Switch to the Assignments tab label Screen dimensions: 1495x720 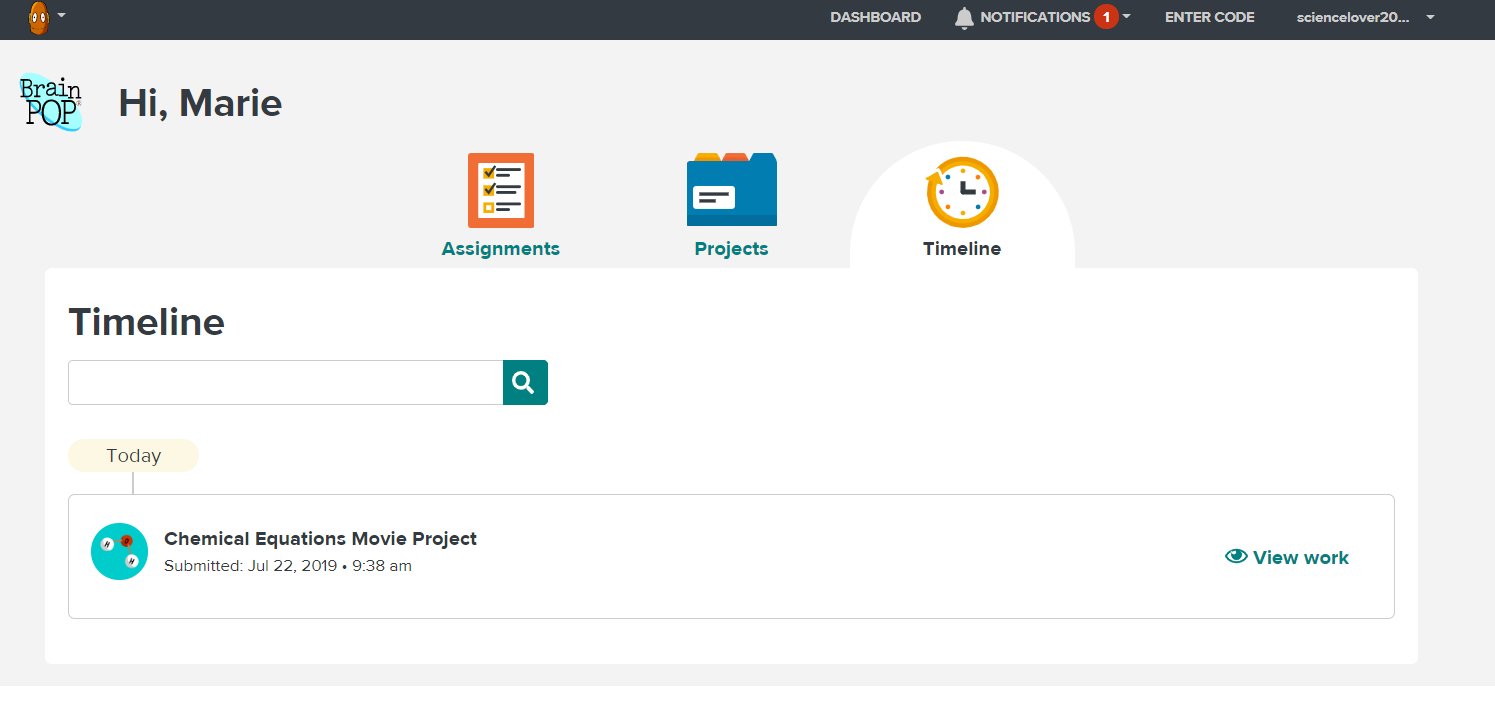point(501,249)
